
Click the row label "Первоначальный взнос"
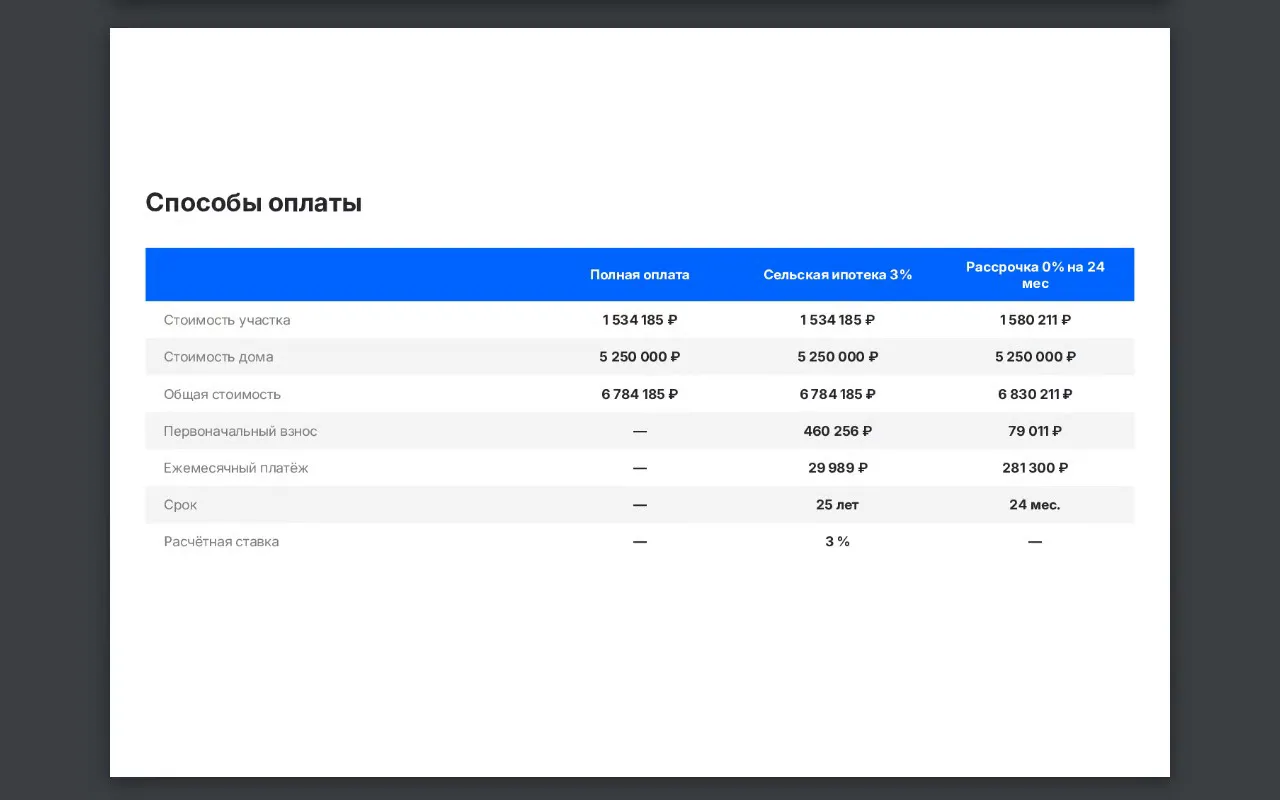coord(240,431)
